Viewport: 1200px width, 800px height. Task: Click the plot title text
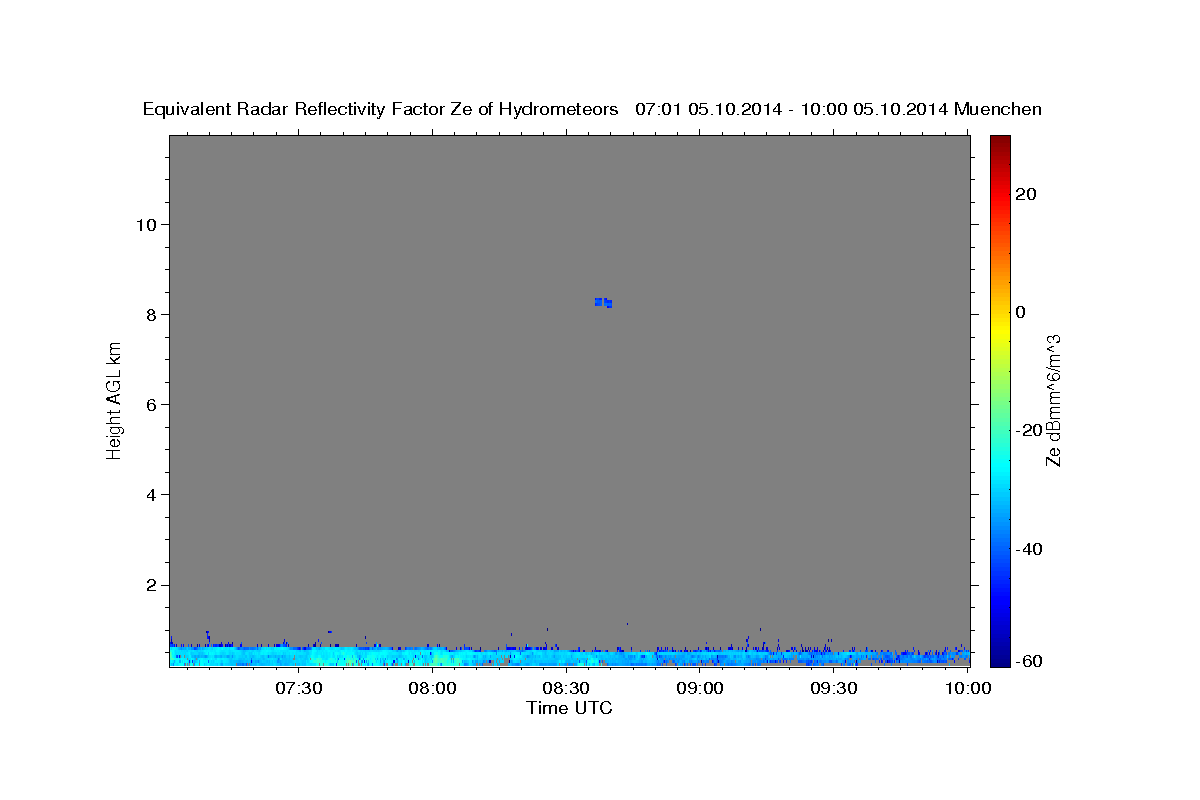(592, 109)
